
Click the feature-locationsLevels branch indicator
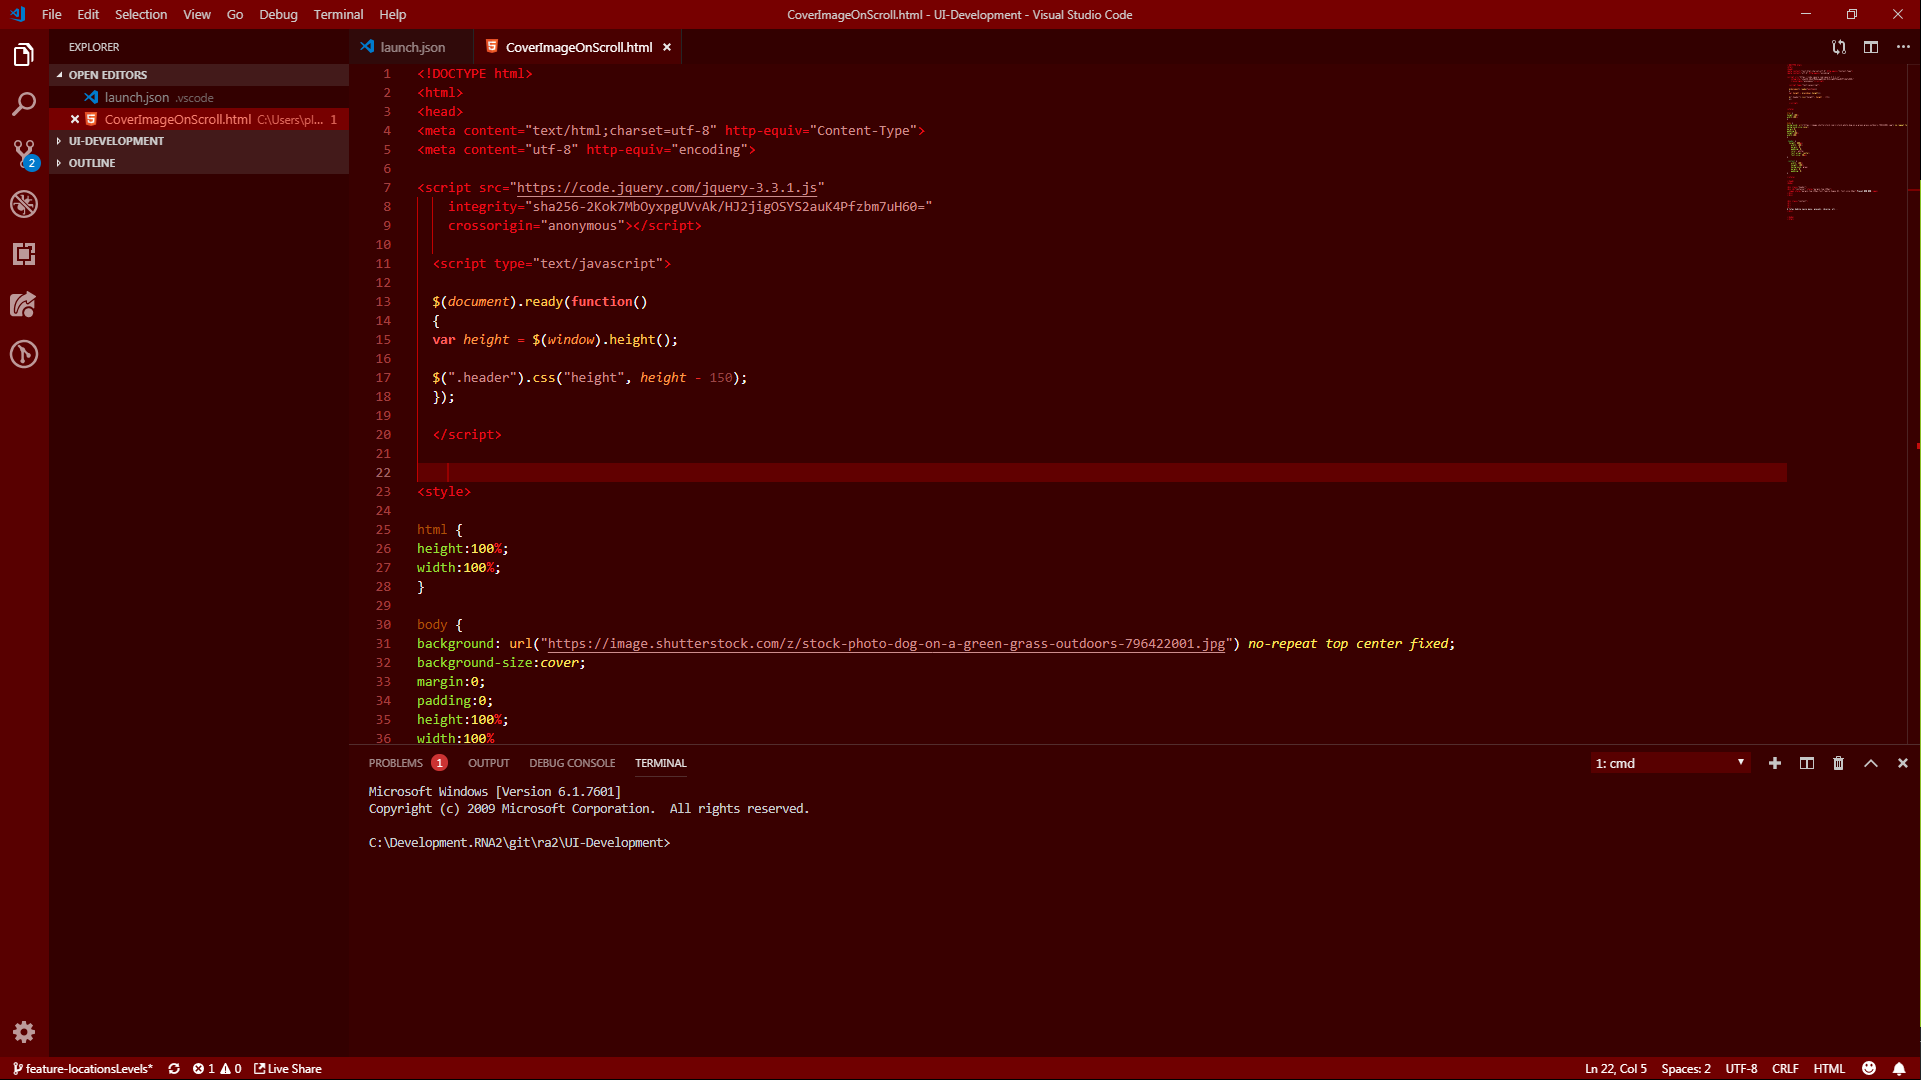(x=83, y=1069)
